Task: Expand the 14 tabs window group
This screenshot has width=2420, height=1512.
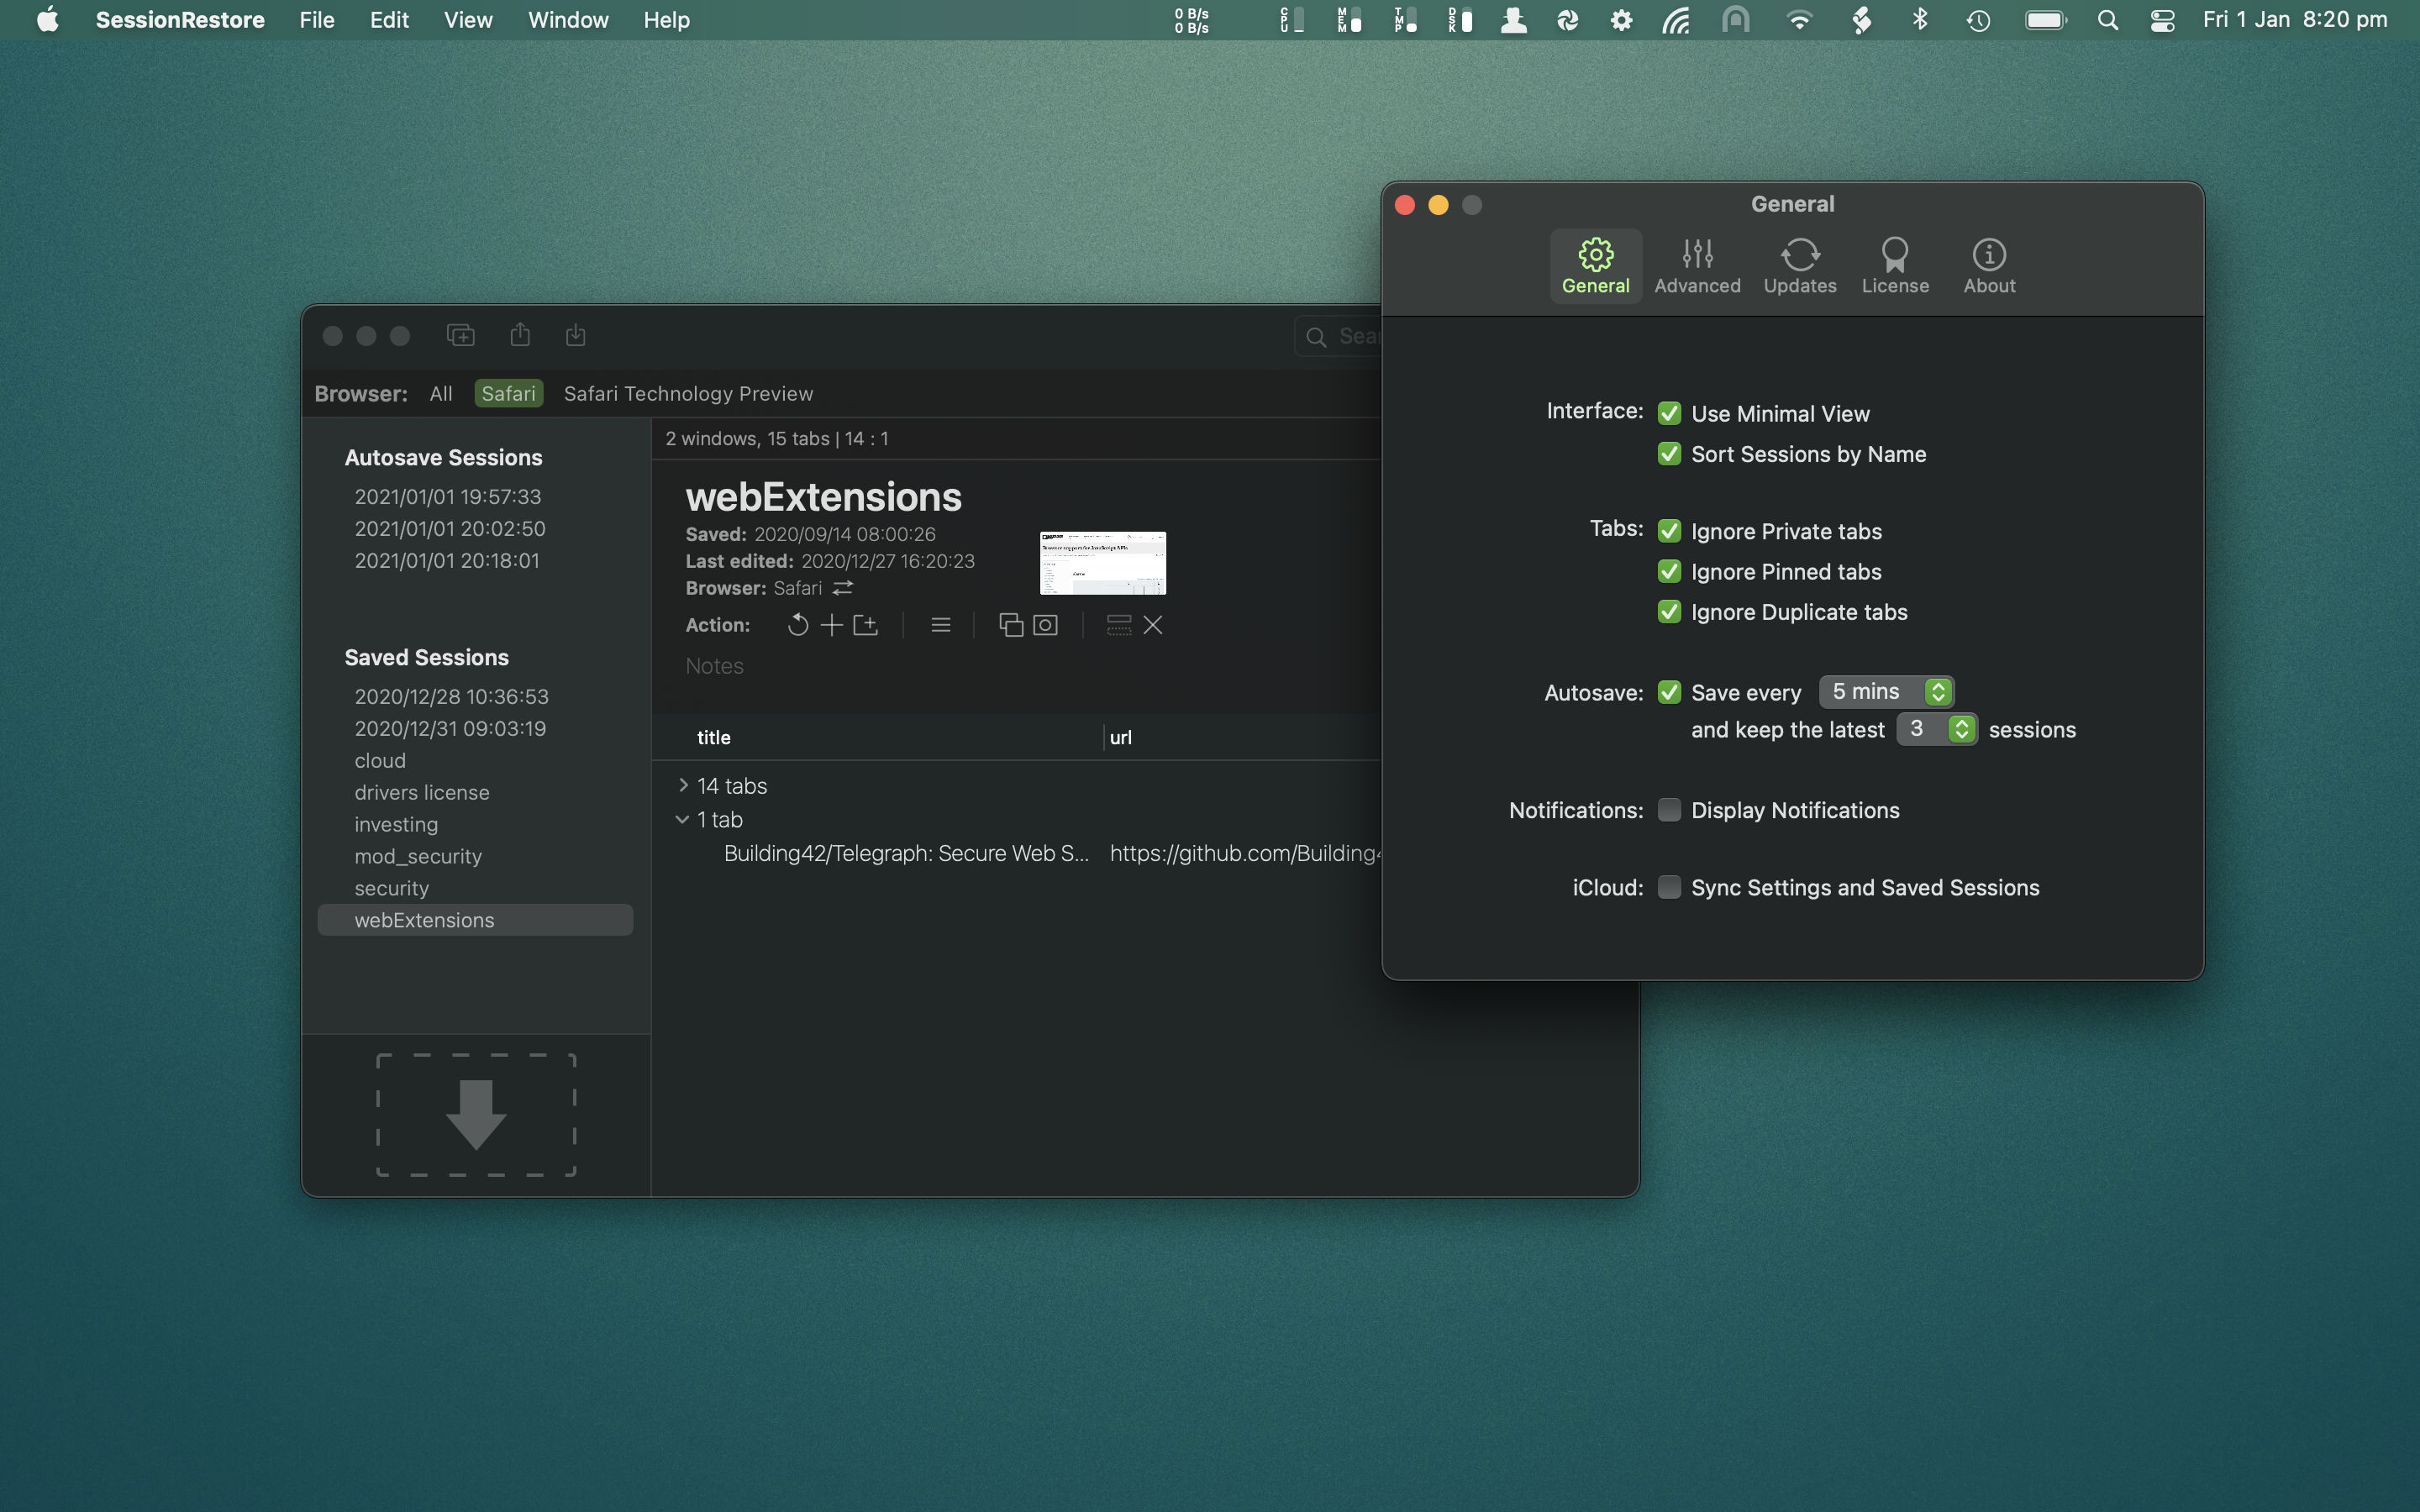Action: click(683, 785)
